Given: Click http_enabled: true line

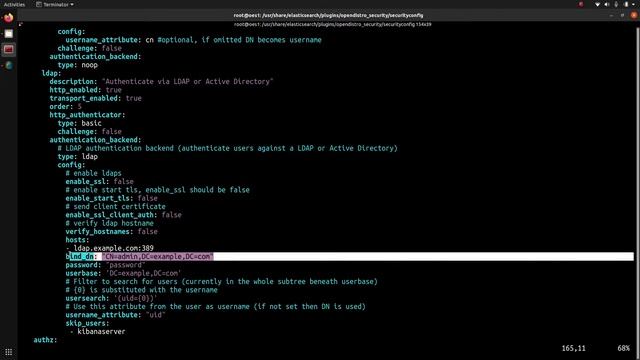Looking at the screenshot, I should (85, 90).
